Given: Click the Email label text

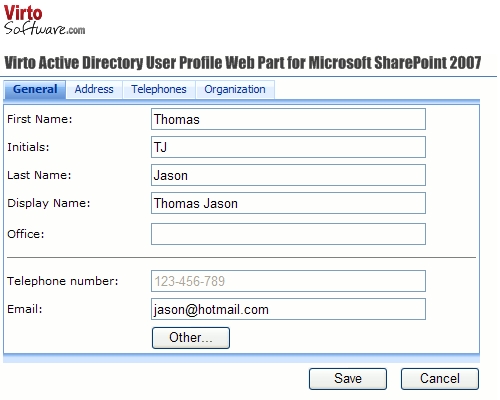Looking at the screenshot, I should point(25,309).
